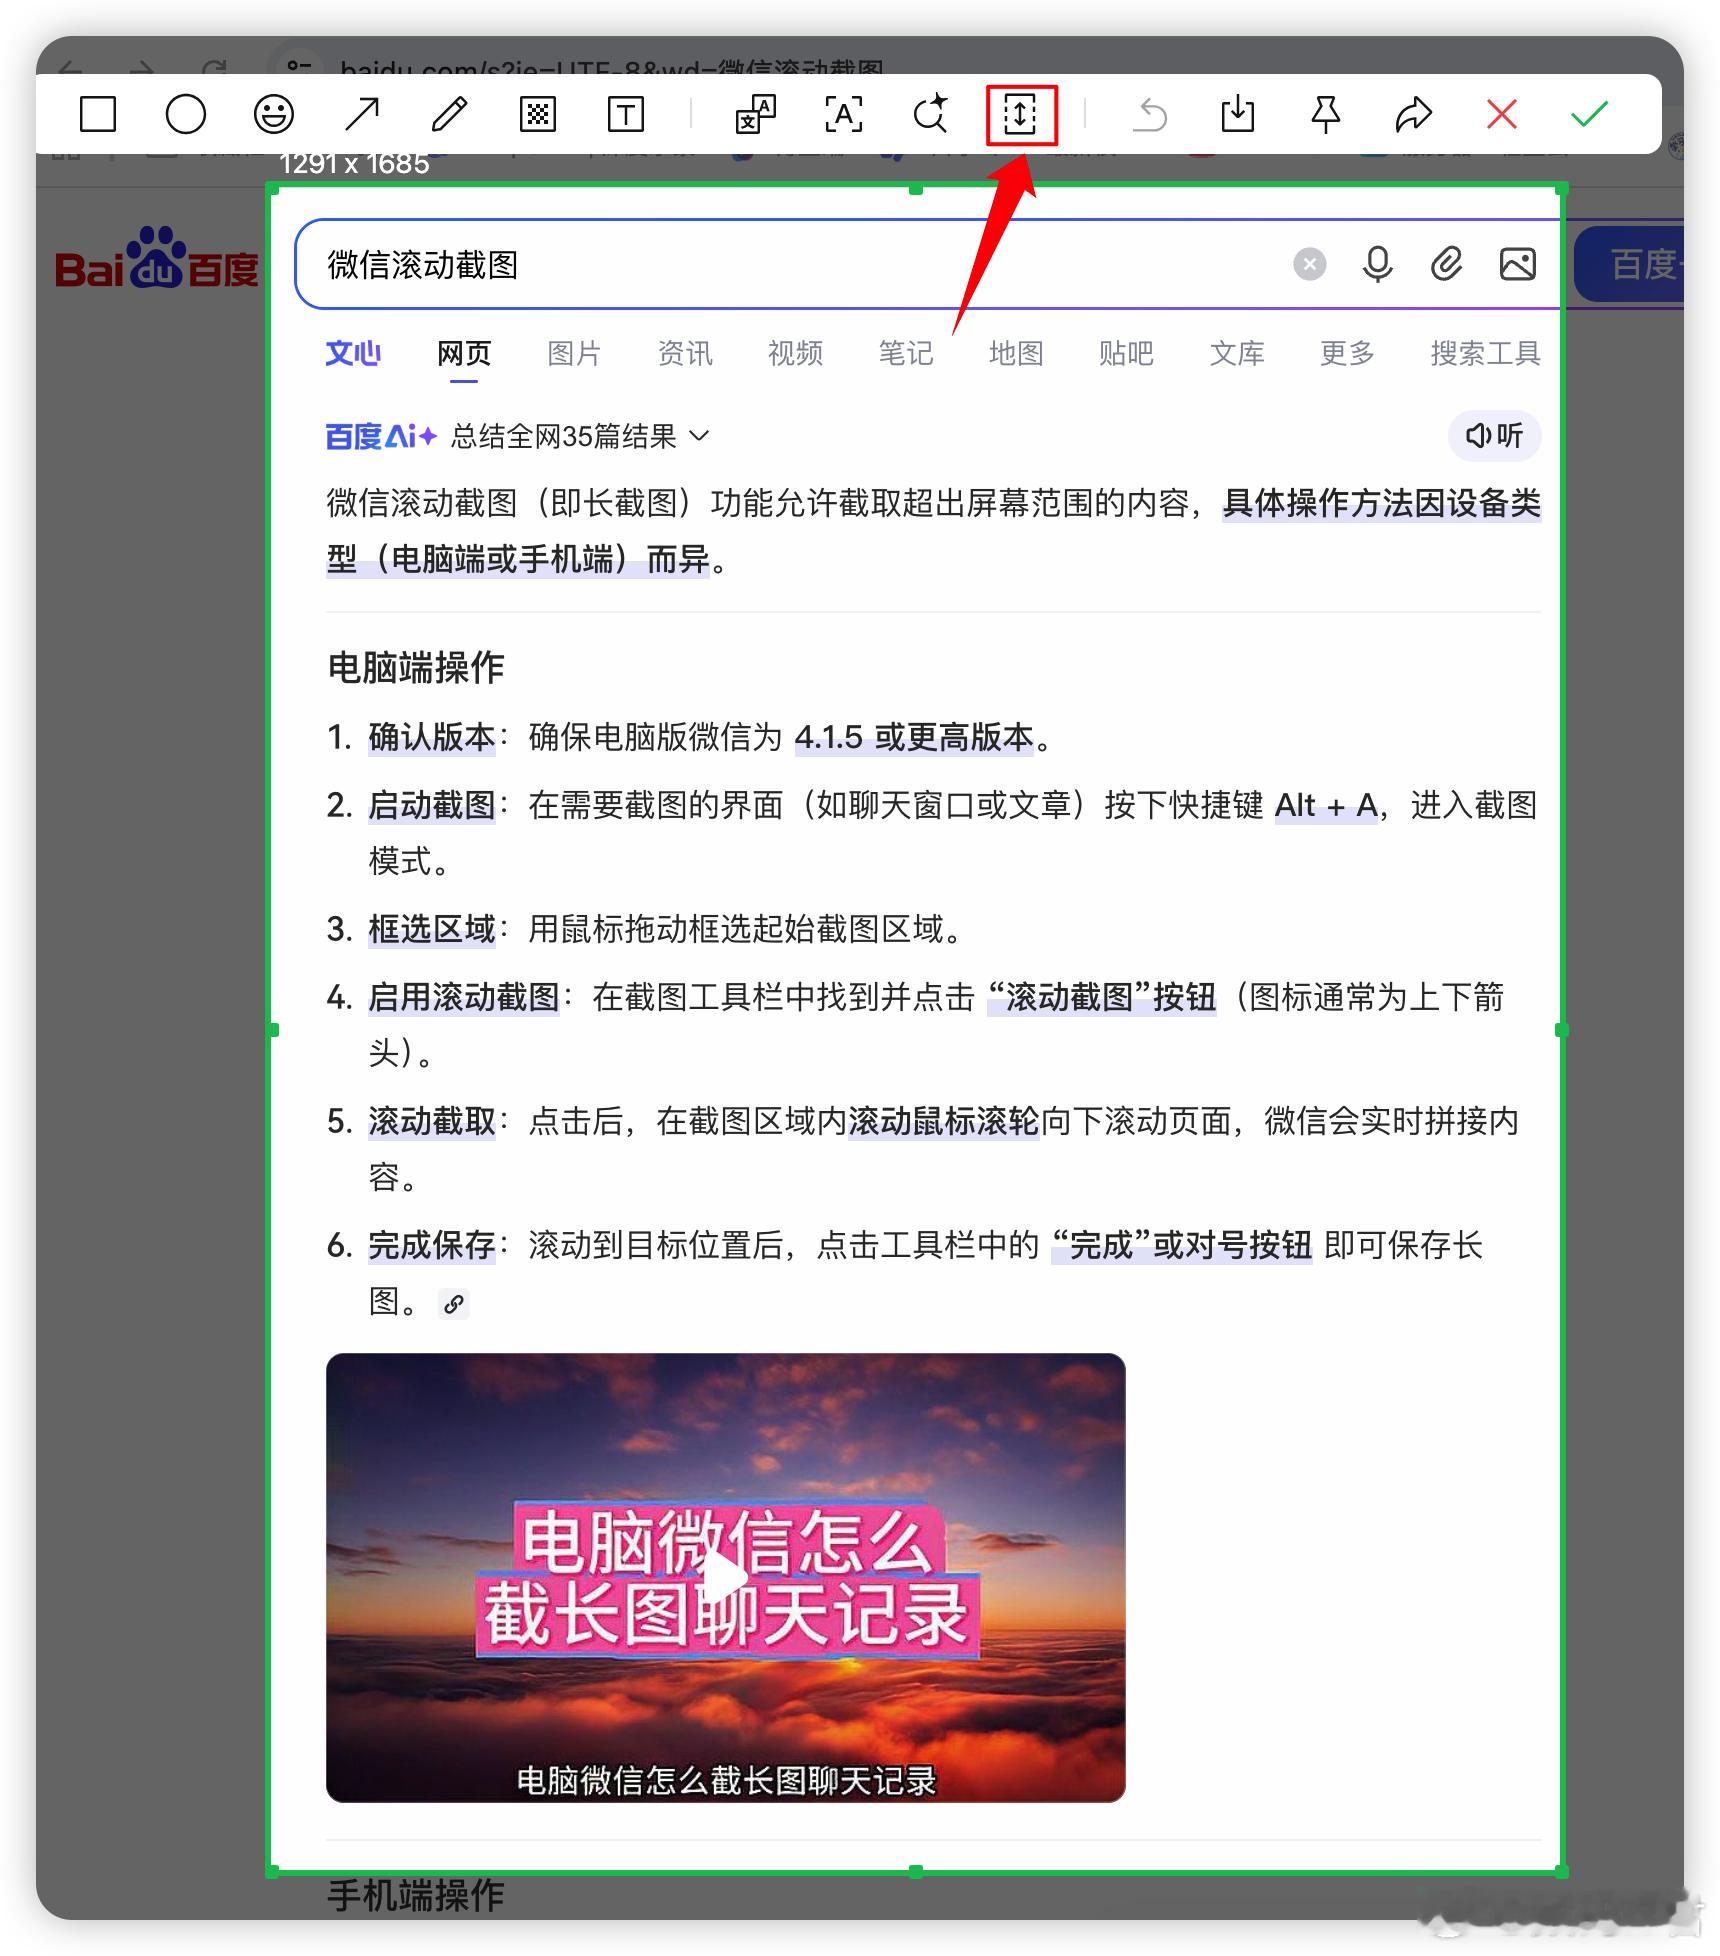Open the source link icon after step 6
This screenshot has width=1720, height=1956.
tap(454, 1303)
